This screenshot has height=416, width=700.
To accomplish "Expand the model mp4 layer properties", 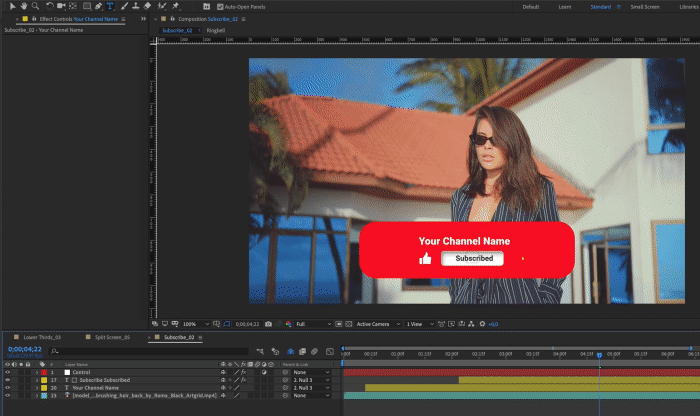I will click(37, 395).
